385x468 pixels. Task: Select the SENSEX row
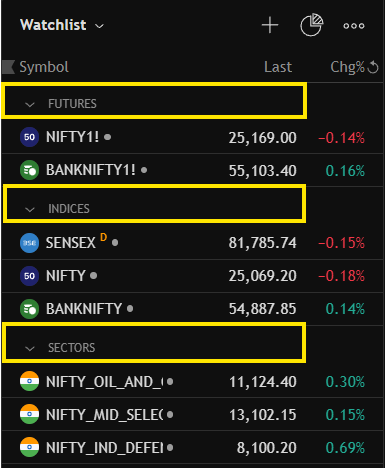point(192,243)
